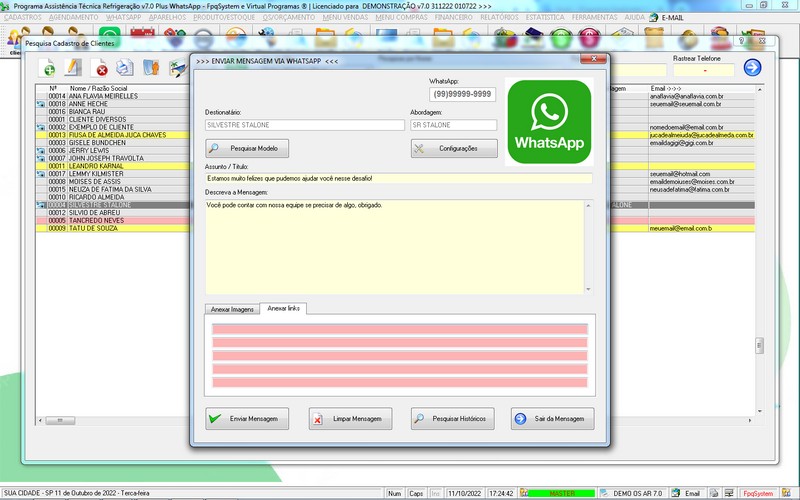Viewport: 800px width, 500px height.
Task: Click the Destinatário field
Action: pos(305,125)
